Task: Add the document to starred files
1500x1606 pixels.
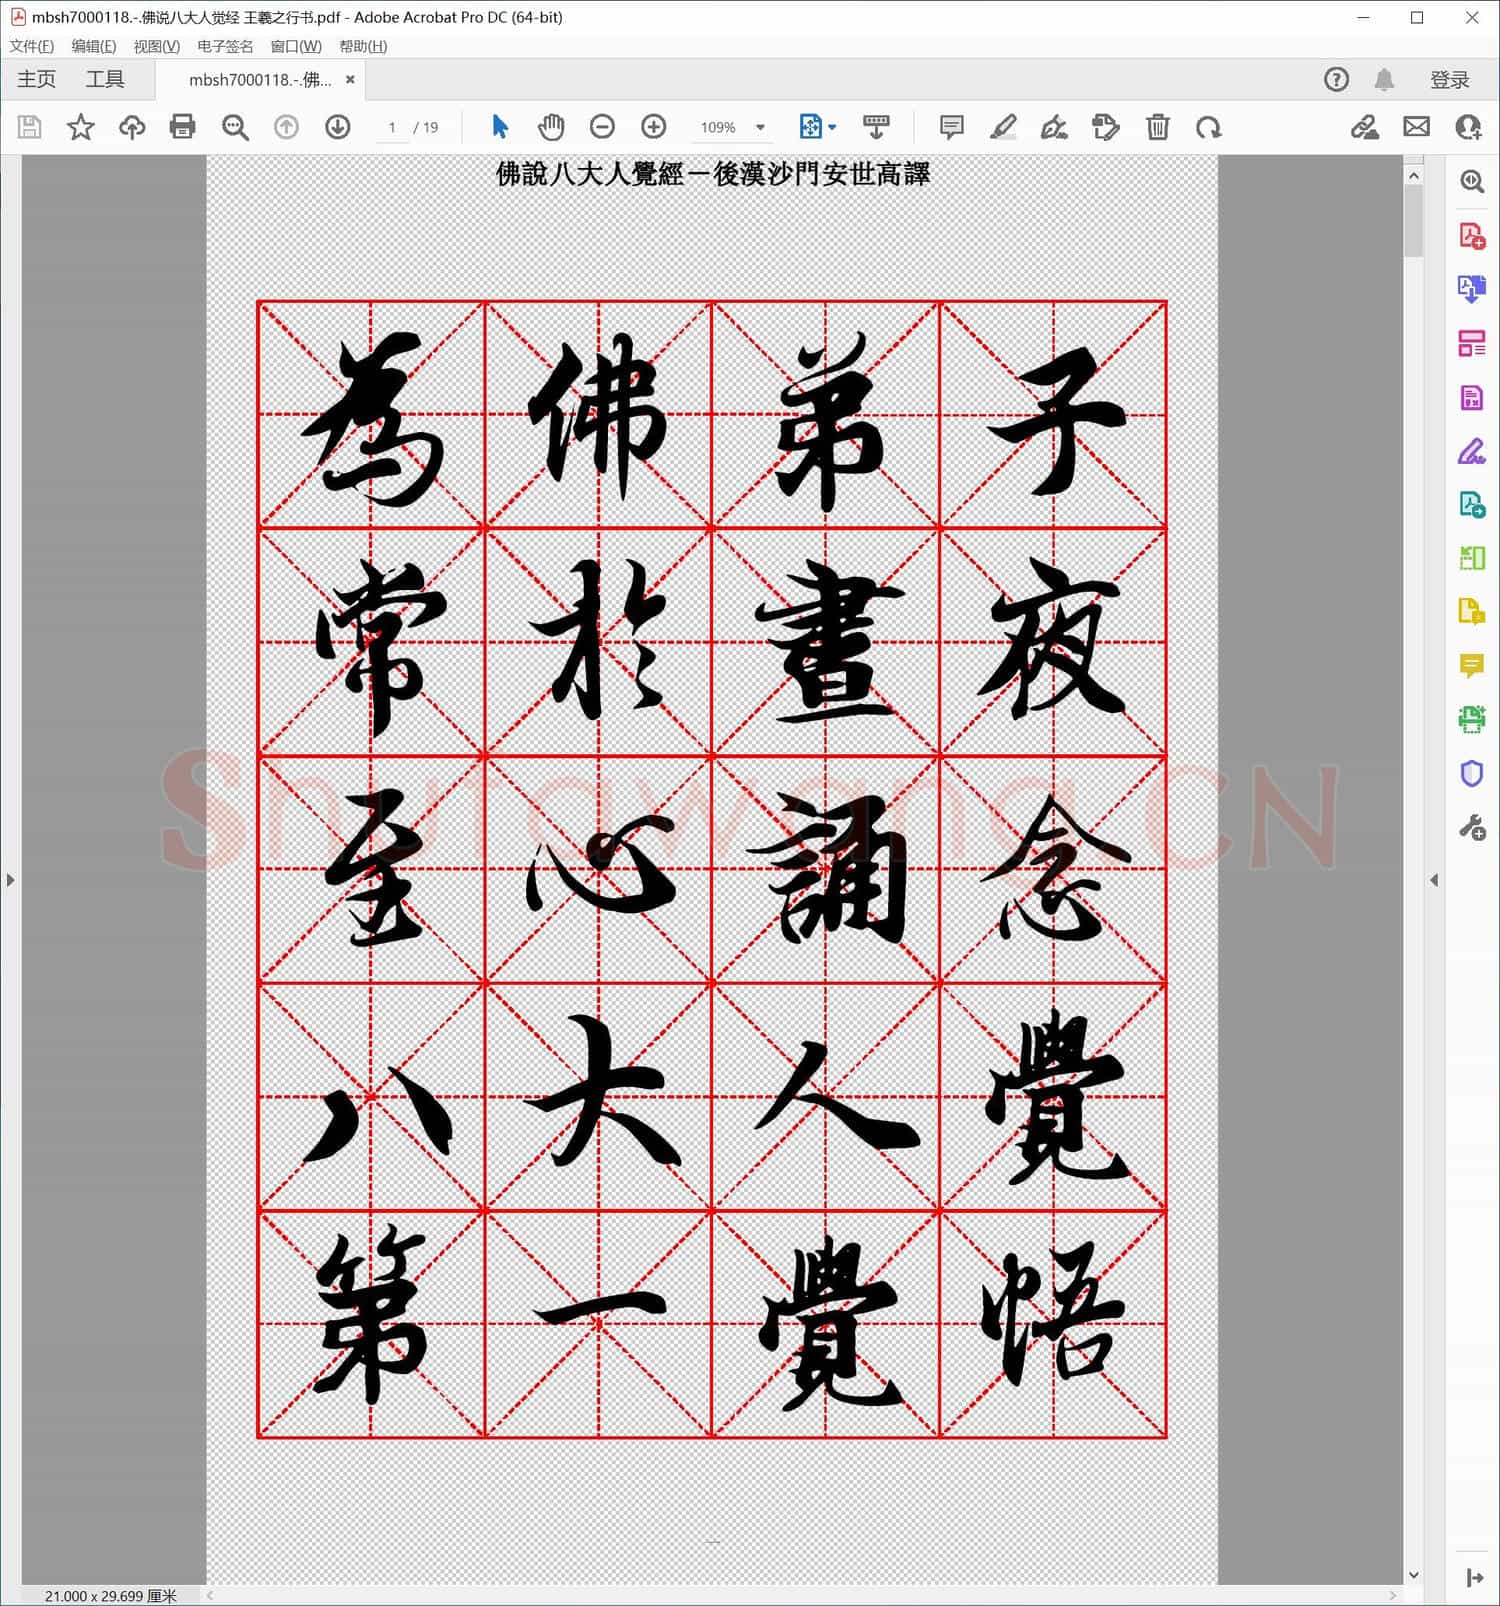Action: click(80, 127)
